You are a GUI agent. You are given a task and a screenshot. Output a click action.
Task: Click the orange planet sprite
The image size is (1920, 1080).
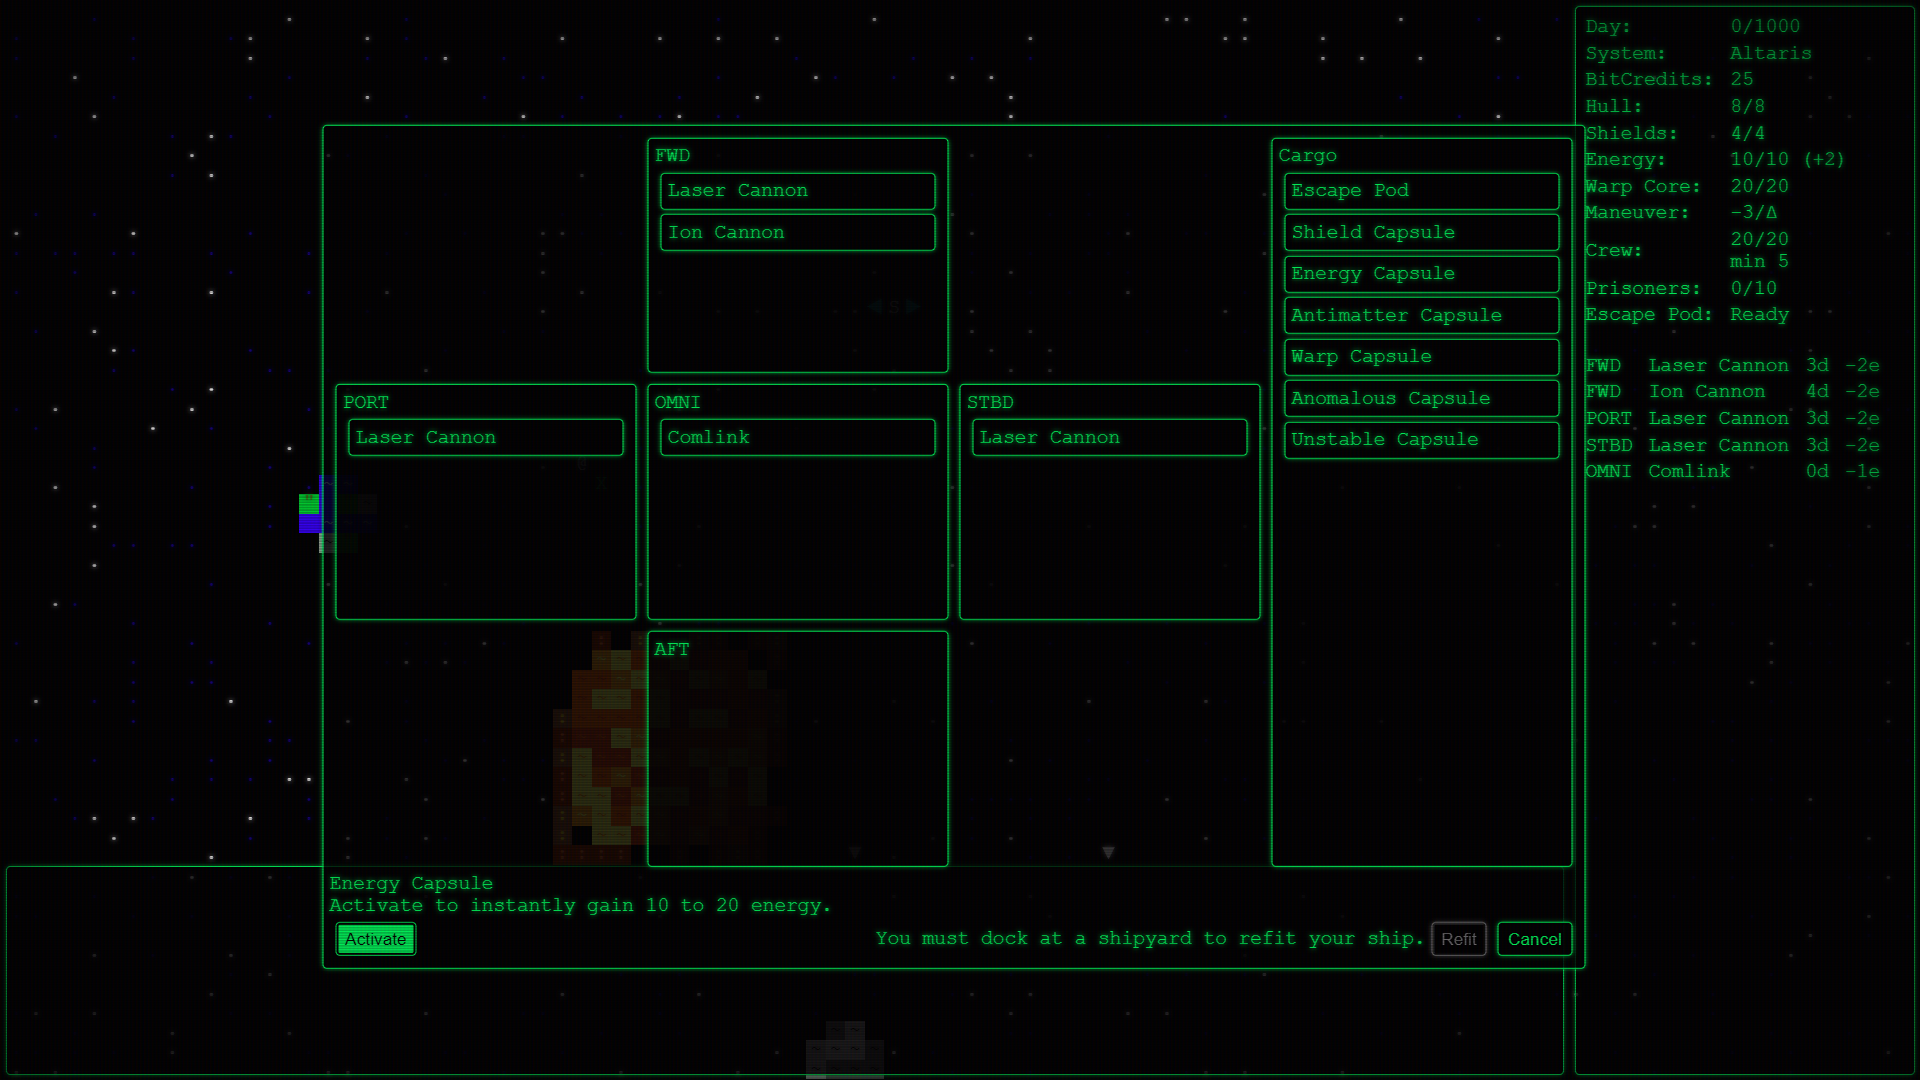pyautogui.click(x=598, y=750)
